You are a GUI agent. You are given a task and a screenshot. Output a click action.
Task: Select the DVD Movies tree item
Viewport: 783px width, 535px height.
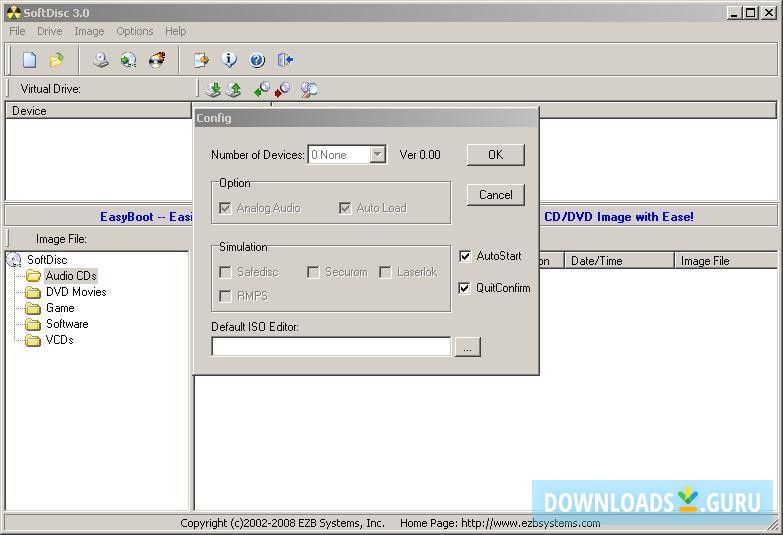[76, 292]
